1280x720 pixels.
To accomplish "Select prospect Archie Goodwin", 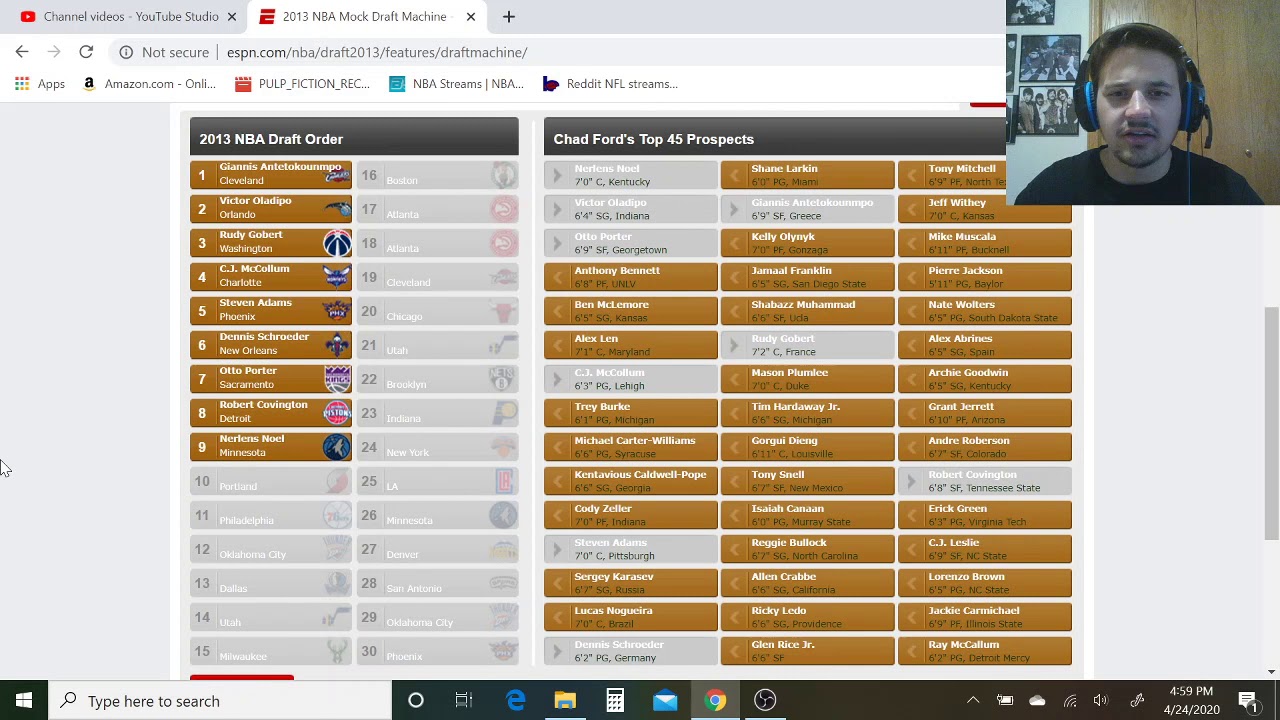I will click(985, 379).
